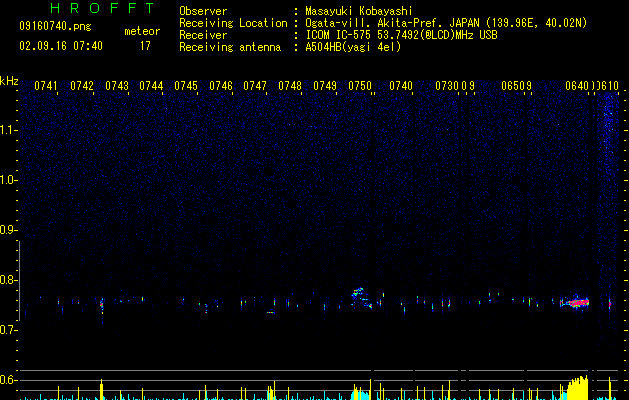Image resolution: width=629 pixels, height=400 pixels.
Task: Click the 0.7 kHz axis label
Action: pos(9,330)
